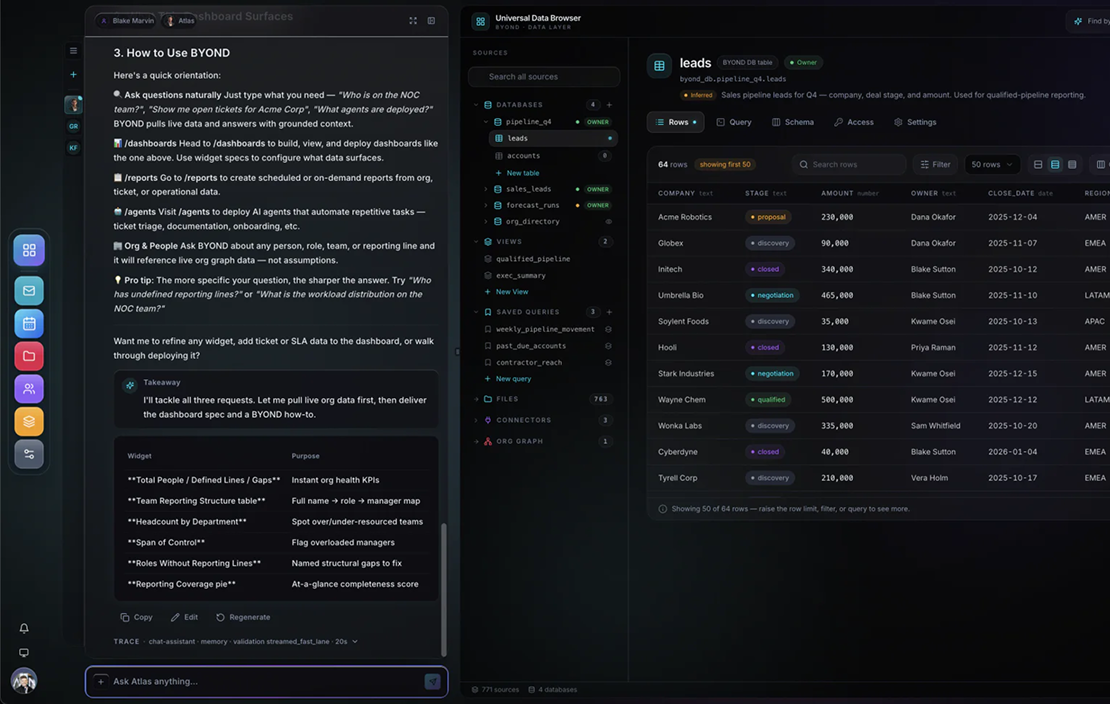1110x704 pixels.
Task: Add a saved query with the plus icon
Action: pos(609,312)
